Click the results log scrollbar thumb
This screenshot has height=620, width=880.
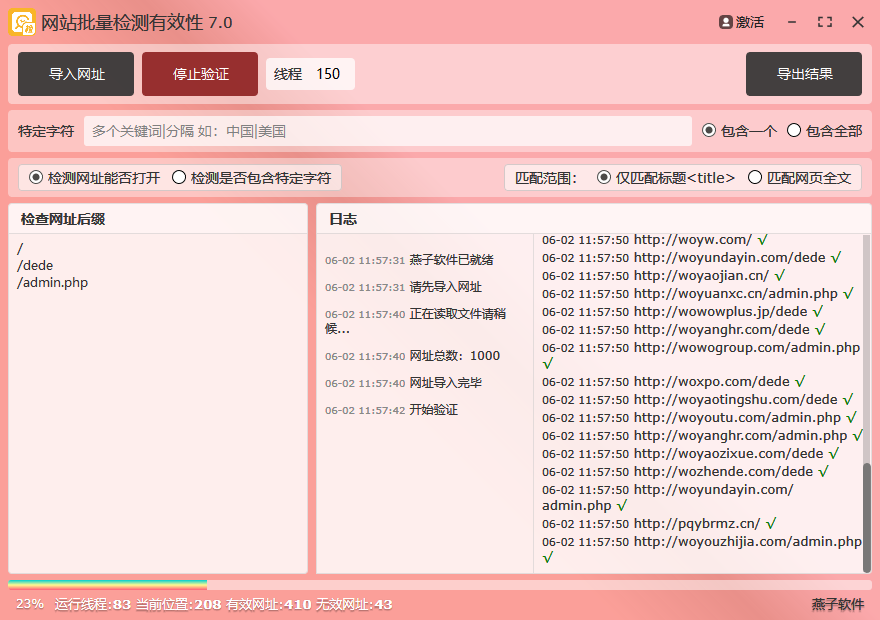[x=867, y=516]
